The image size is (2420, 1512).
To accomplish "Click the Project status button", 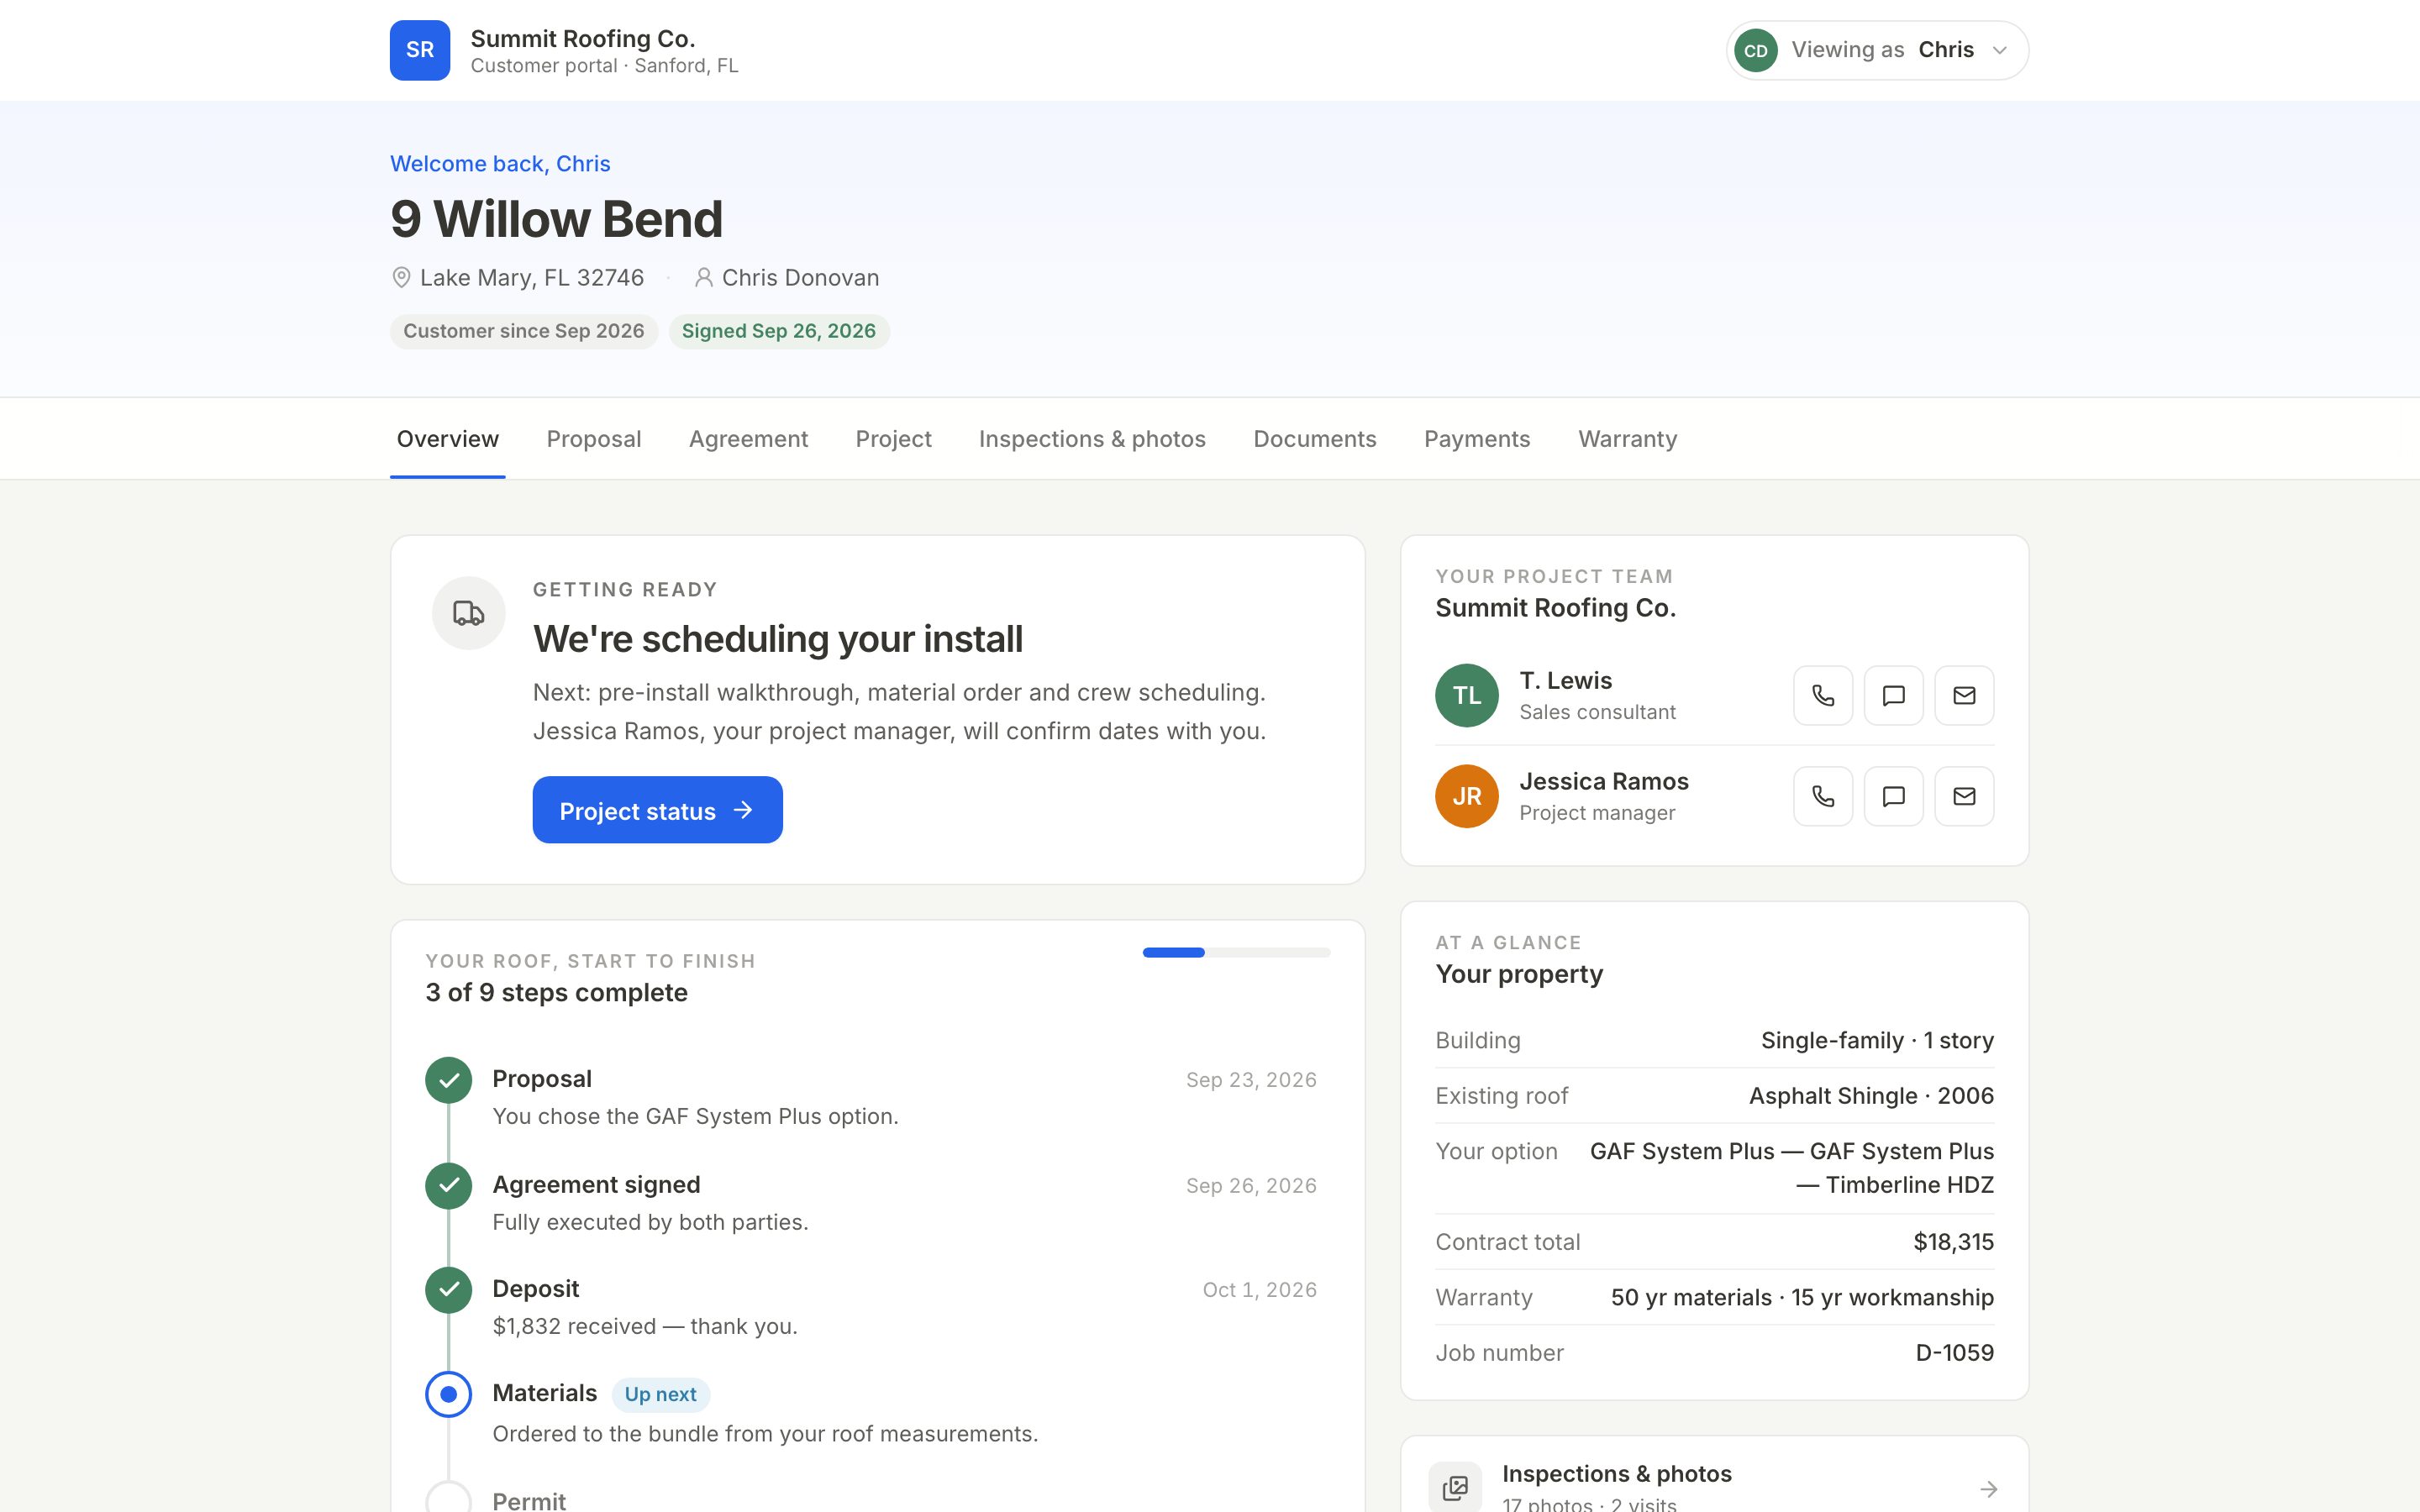I will coord(657,810).
